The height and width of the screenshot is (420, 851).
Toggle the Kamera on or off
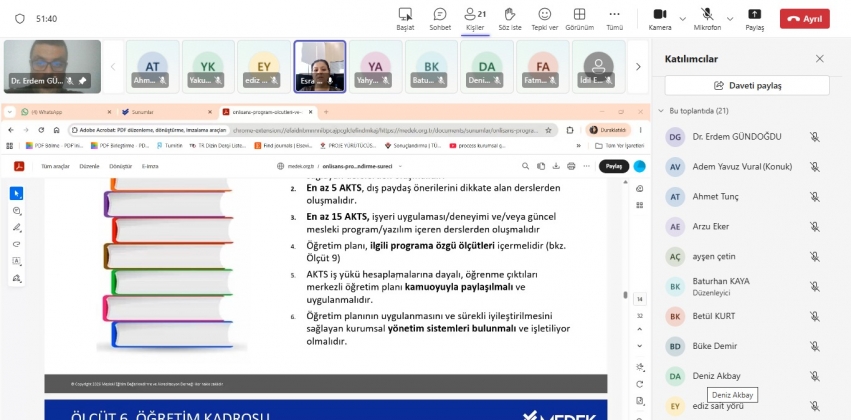(x=660, y=19)
